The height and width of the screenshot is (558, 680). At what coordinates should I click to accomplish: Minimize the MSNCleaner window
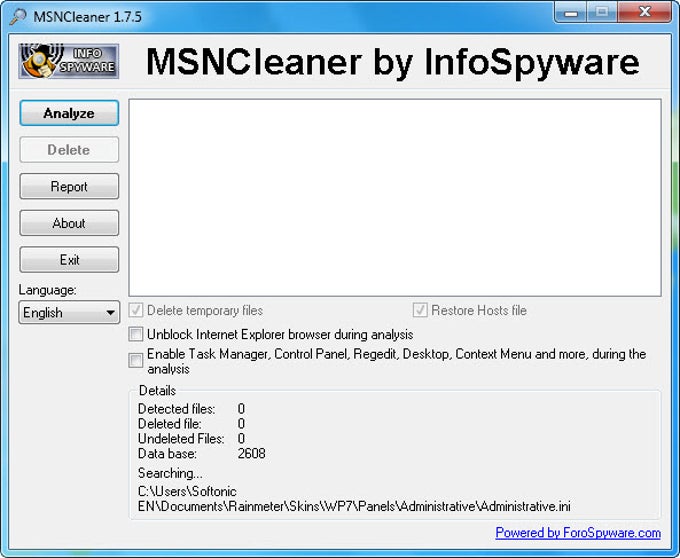570,12
